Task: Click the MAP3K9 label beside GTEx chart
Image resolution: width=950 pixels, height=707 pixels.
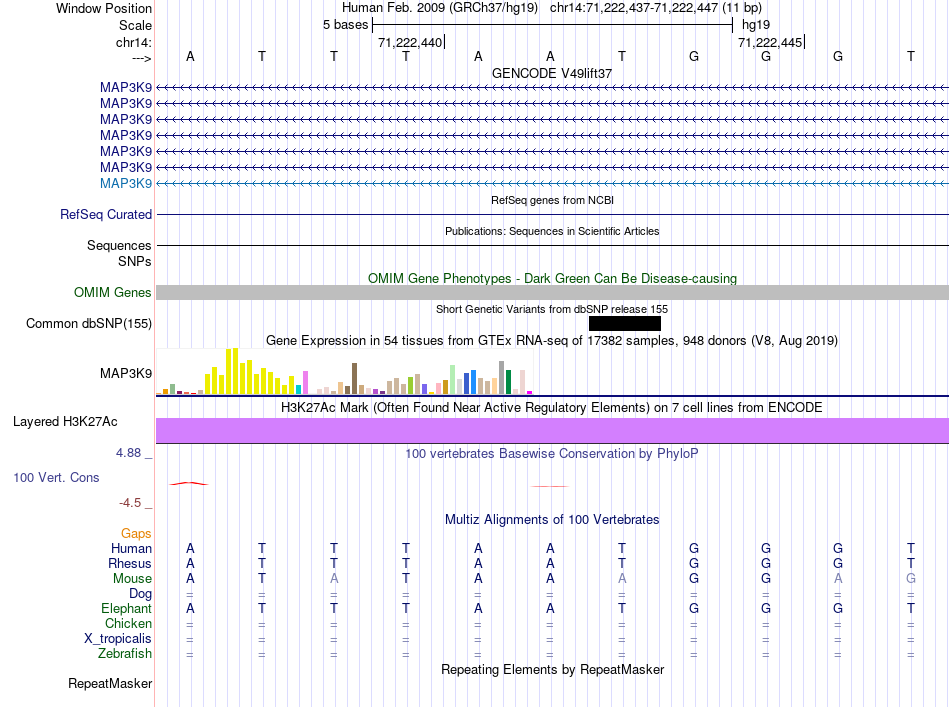Action: [126, 373]
